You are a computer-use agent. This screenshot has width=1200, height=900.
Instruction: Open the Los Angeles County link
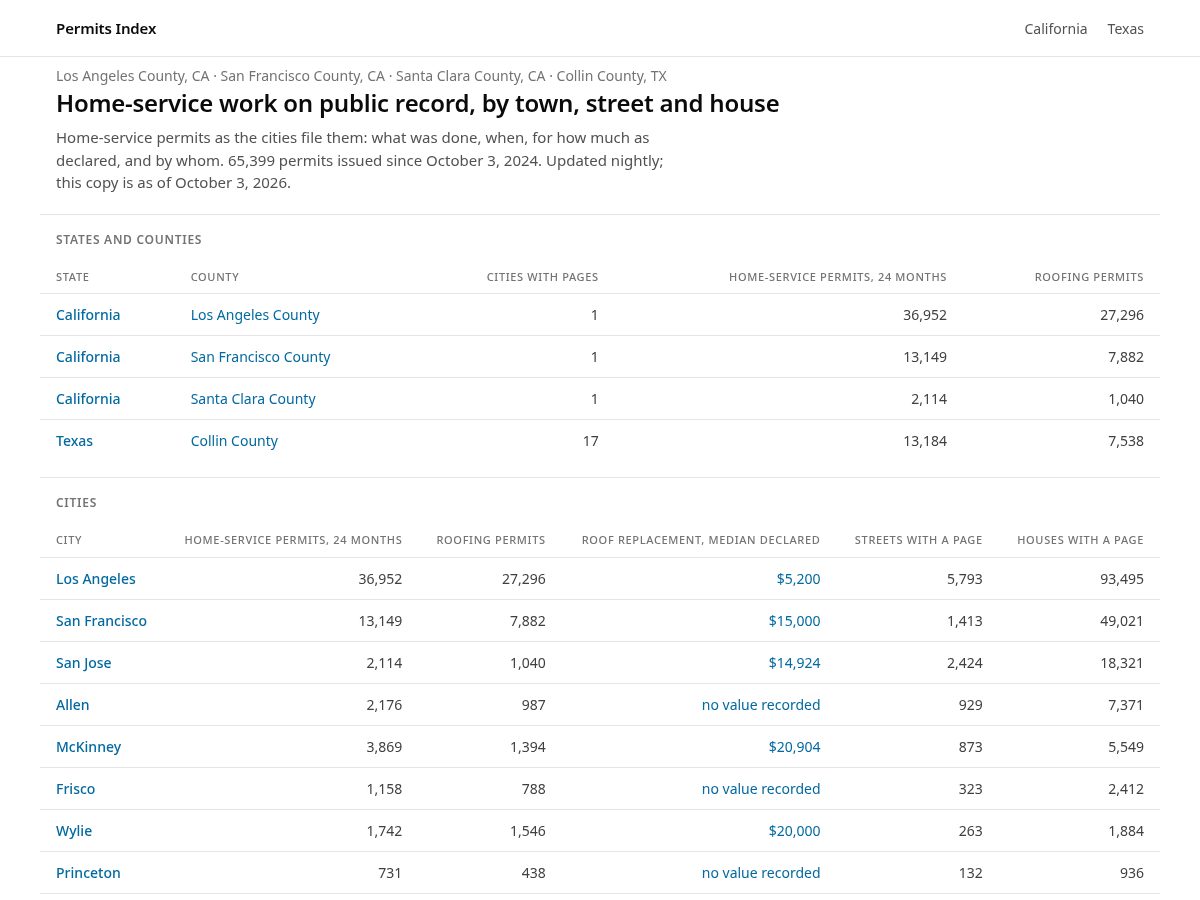tap(255, 315)
